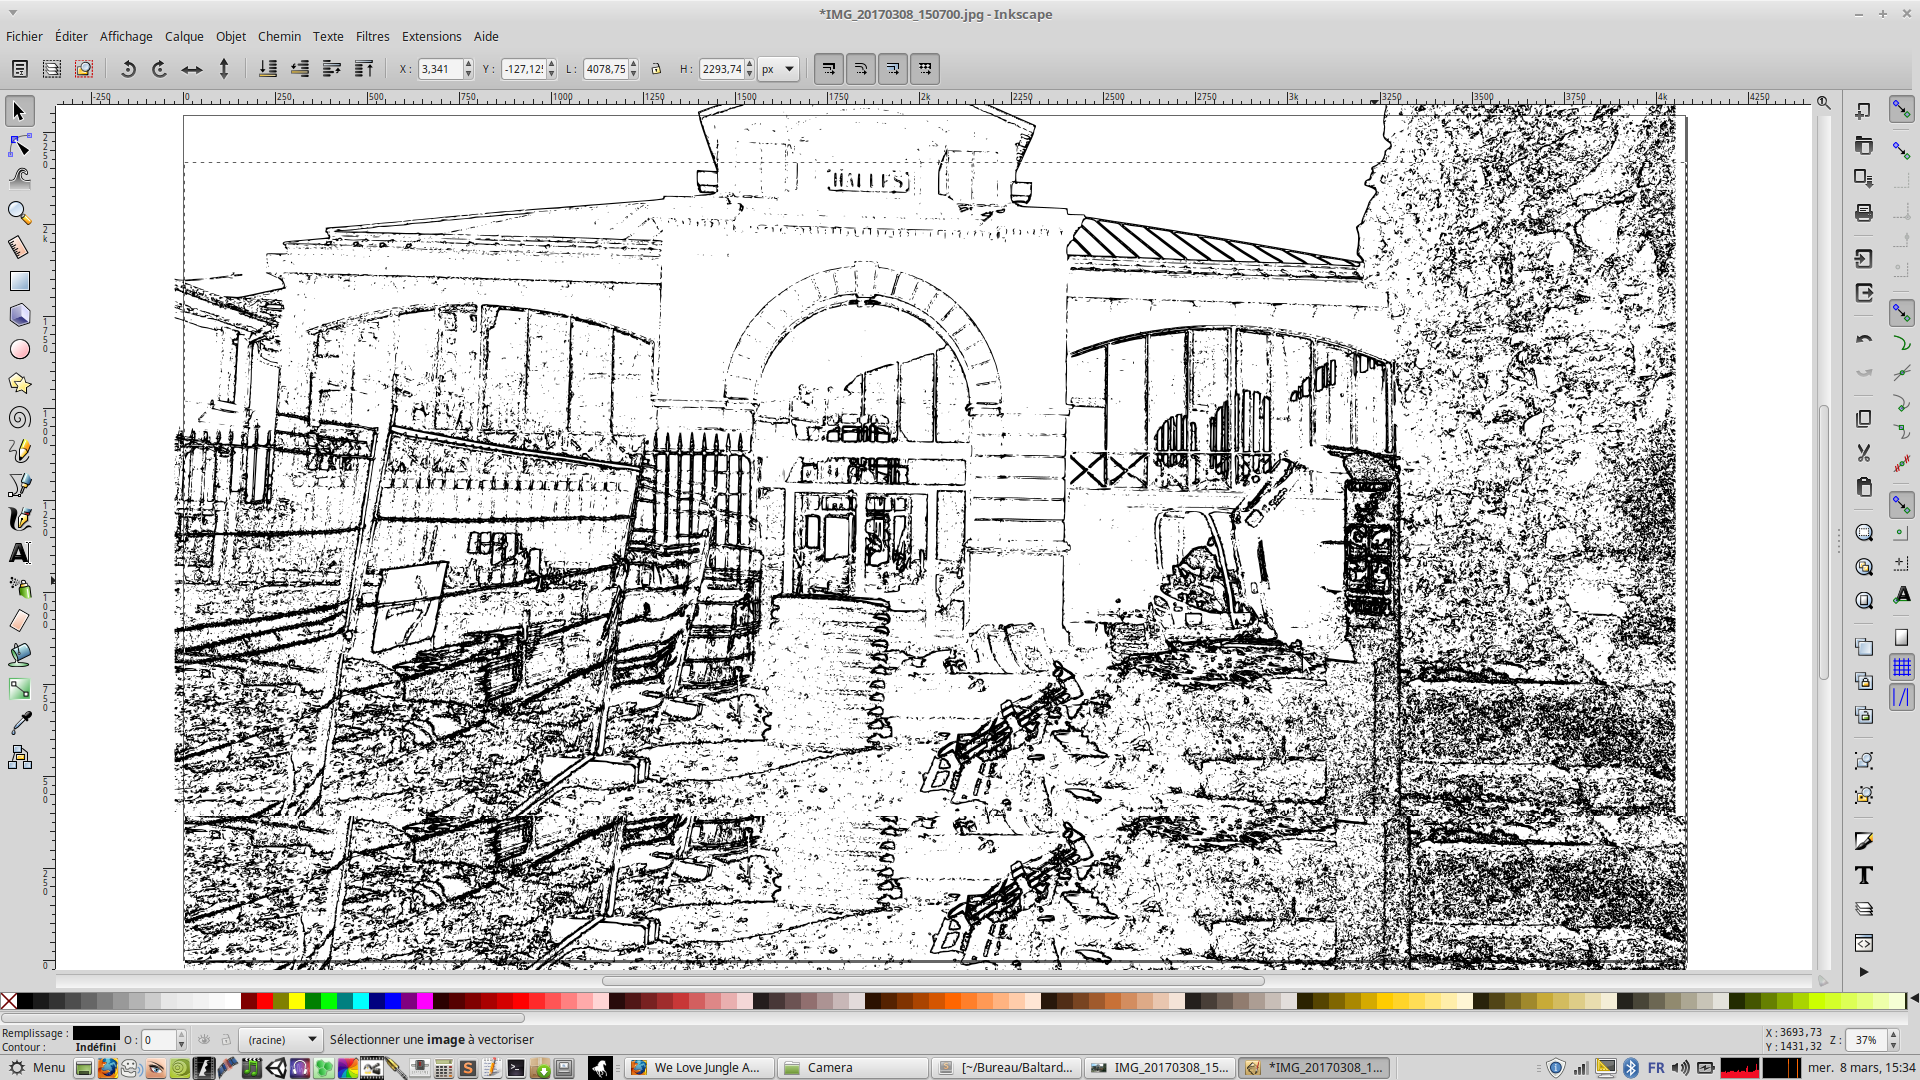Rotate selection 90° counter-clockwise
Image resolution: width=1920 pixels, height=1080 pixels.
(x=128, y=69)
